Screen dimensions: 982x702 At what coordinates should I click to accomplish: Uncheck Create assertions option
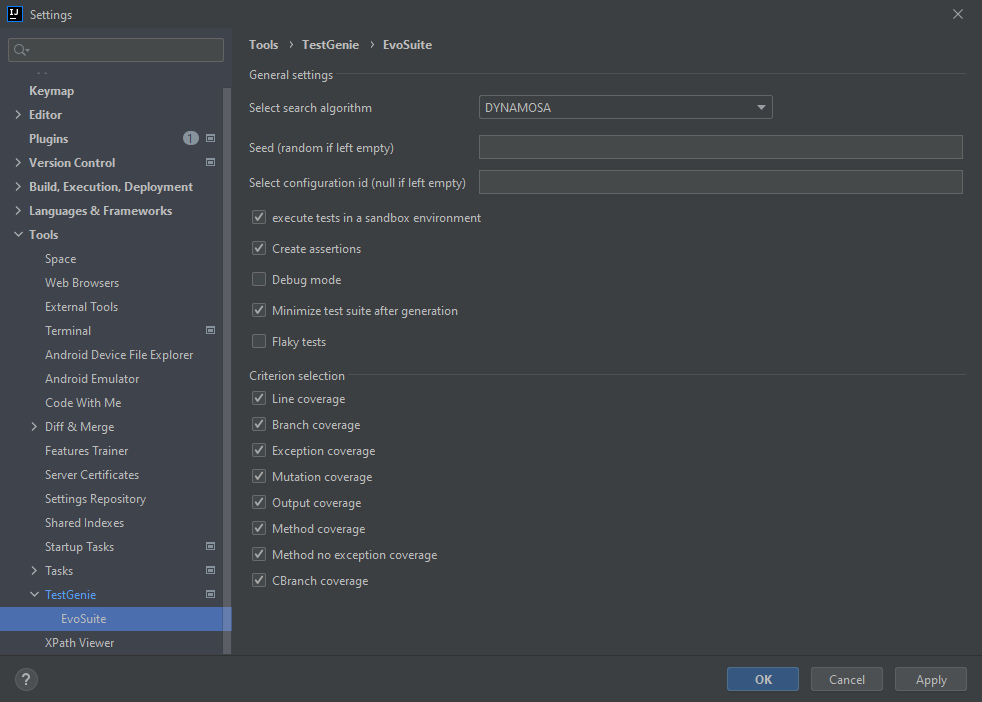point(259,248)
